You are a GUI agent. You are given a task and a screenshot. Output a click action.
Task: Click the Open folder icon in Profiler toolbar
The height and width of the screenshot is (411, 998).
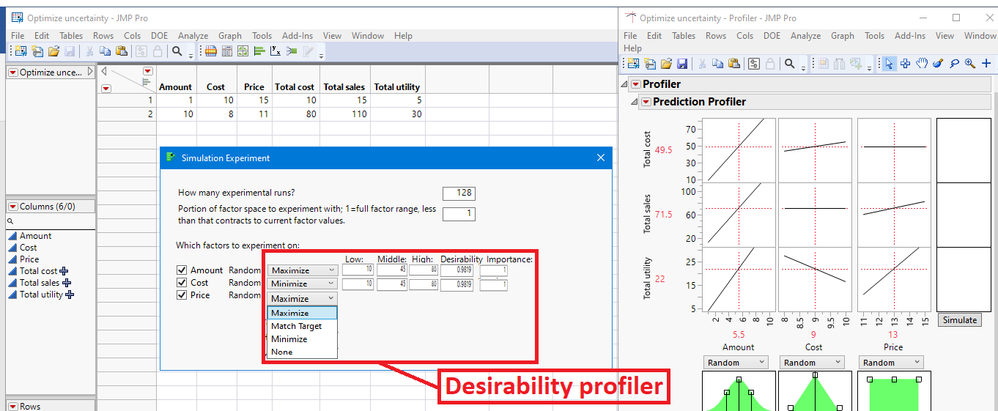click(666, 64)
